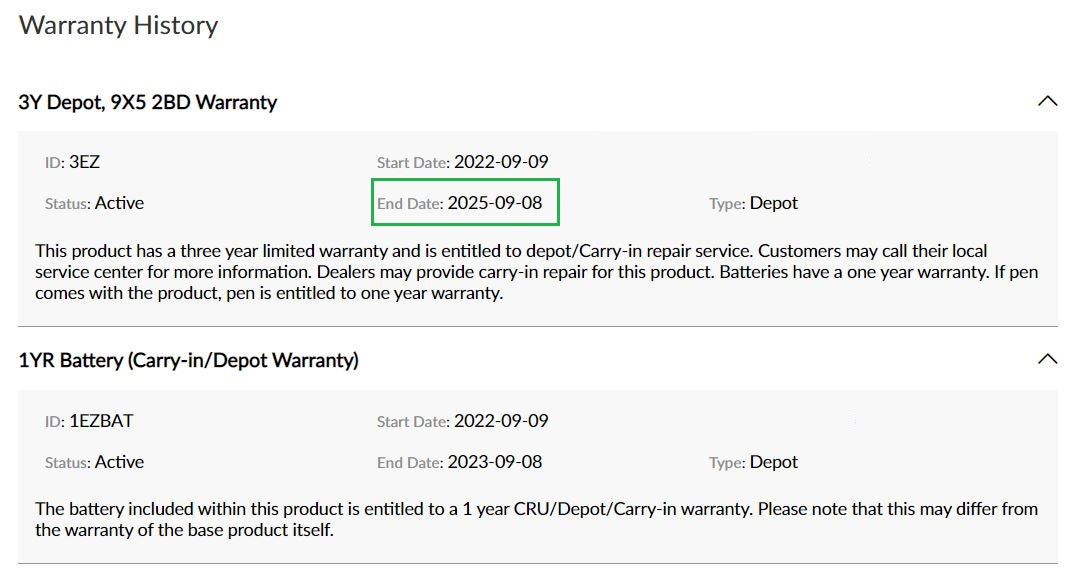1074x584 pixels.
Task: Click the Warranty History page title
Action: (x=118, y=26)
